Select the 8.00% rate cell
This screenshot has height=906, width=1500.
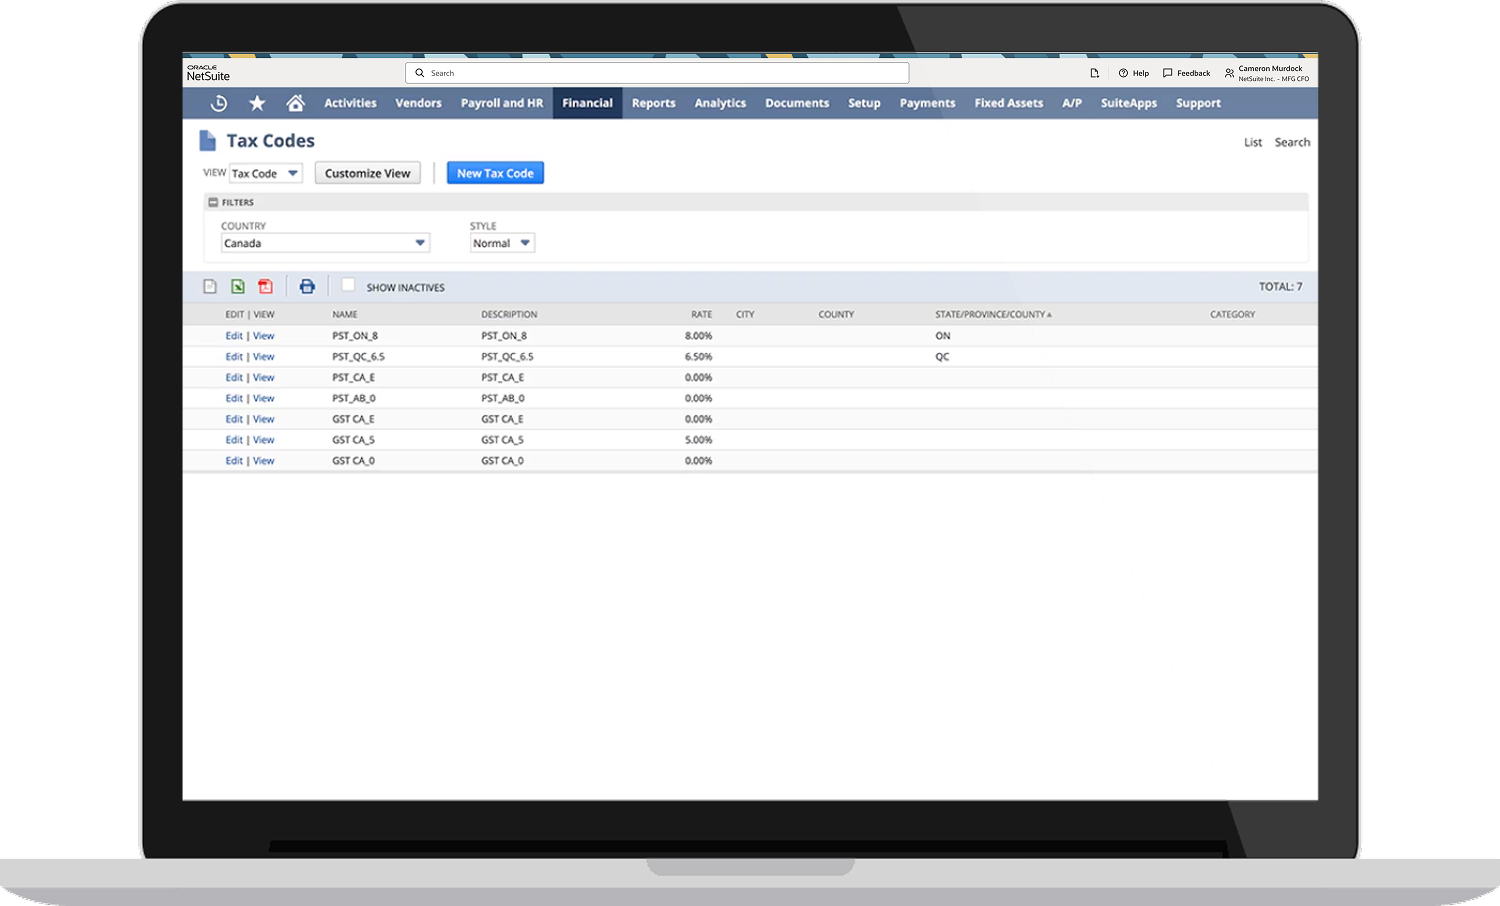(699, 336)
